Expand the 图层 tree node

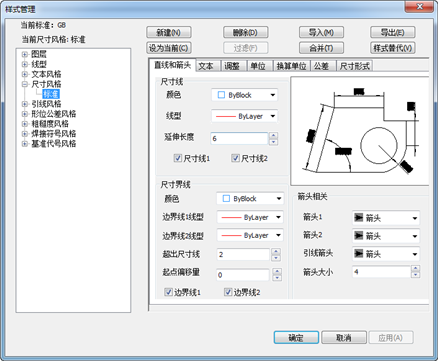[25, 54]
